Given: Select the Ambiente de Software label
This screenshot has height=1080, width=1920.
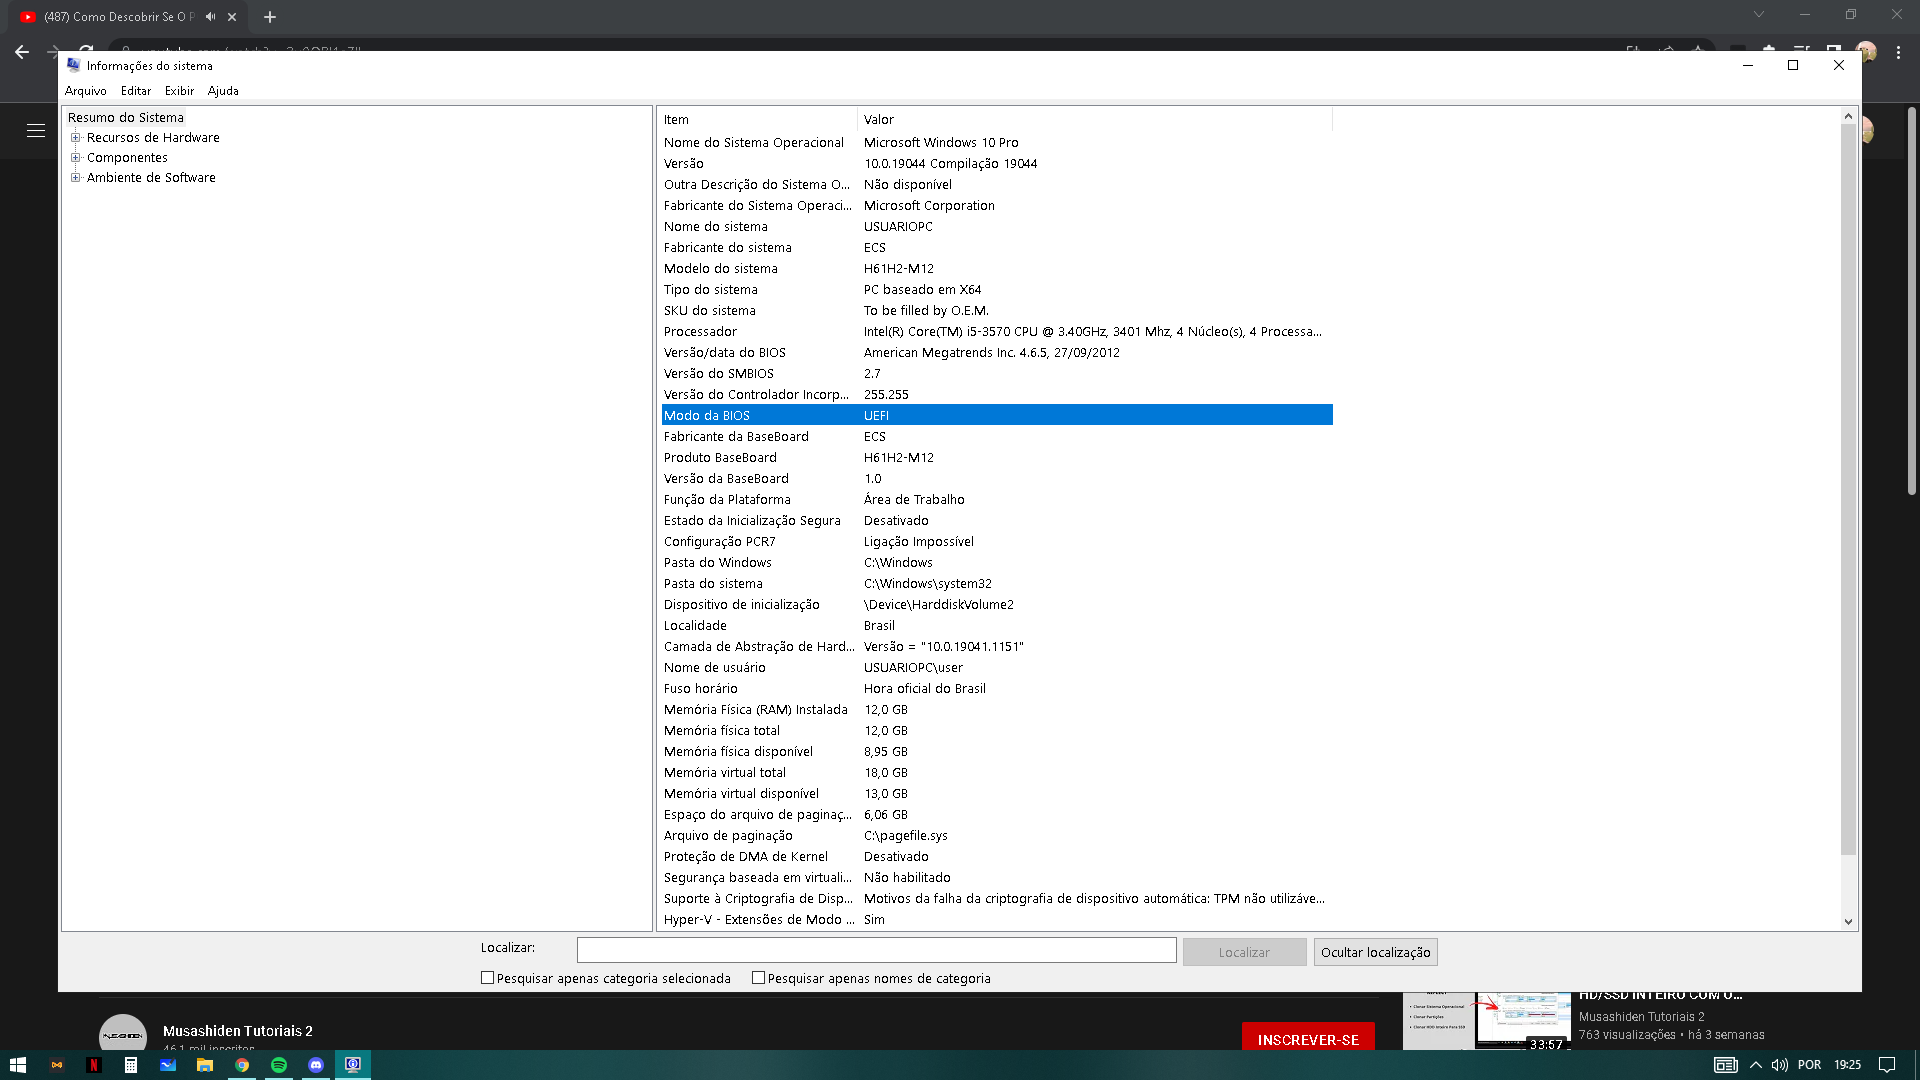Looking at the screenshot, I should coord(151,178).
